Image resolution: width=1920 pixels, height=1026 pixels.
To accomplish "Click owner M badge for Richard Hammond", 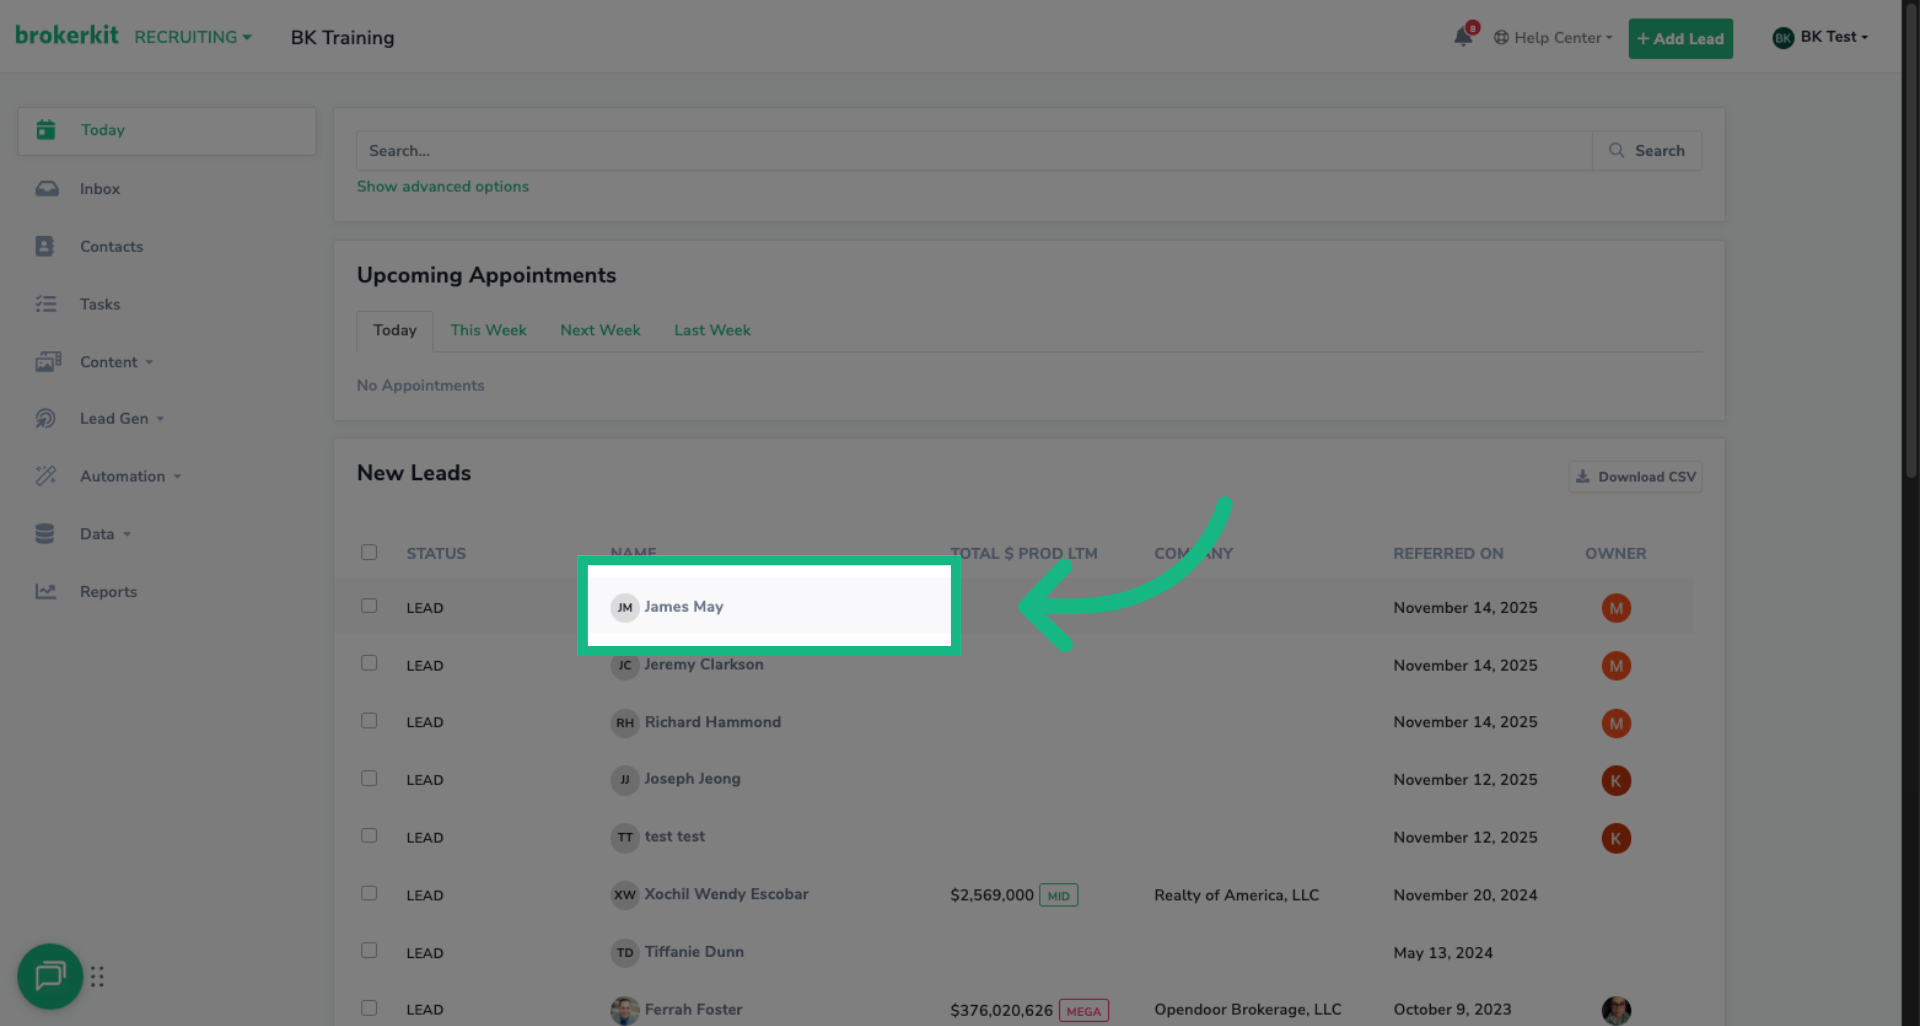I will click(x=1616, y=723).
